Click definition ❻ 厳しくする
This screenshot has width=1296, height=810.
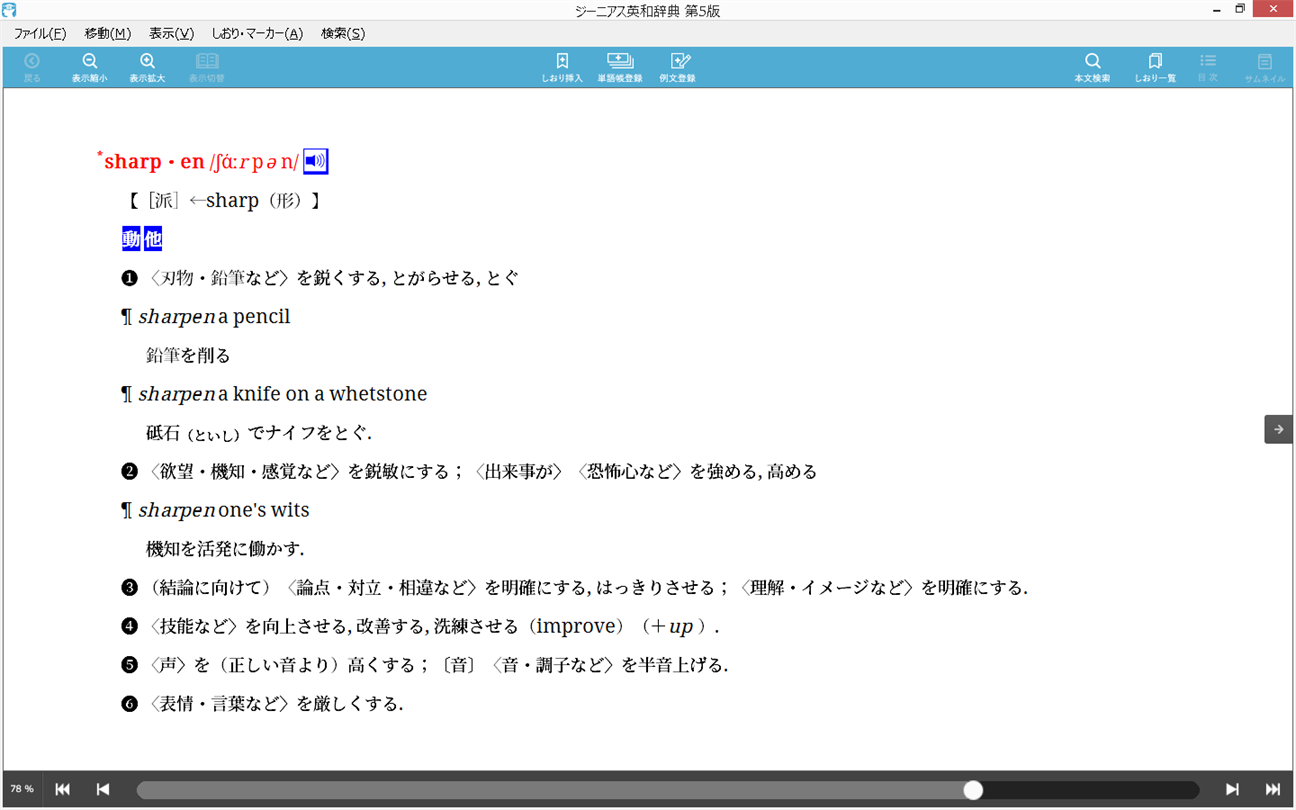click(x=262, y=704)
